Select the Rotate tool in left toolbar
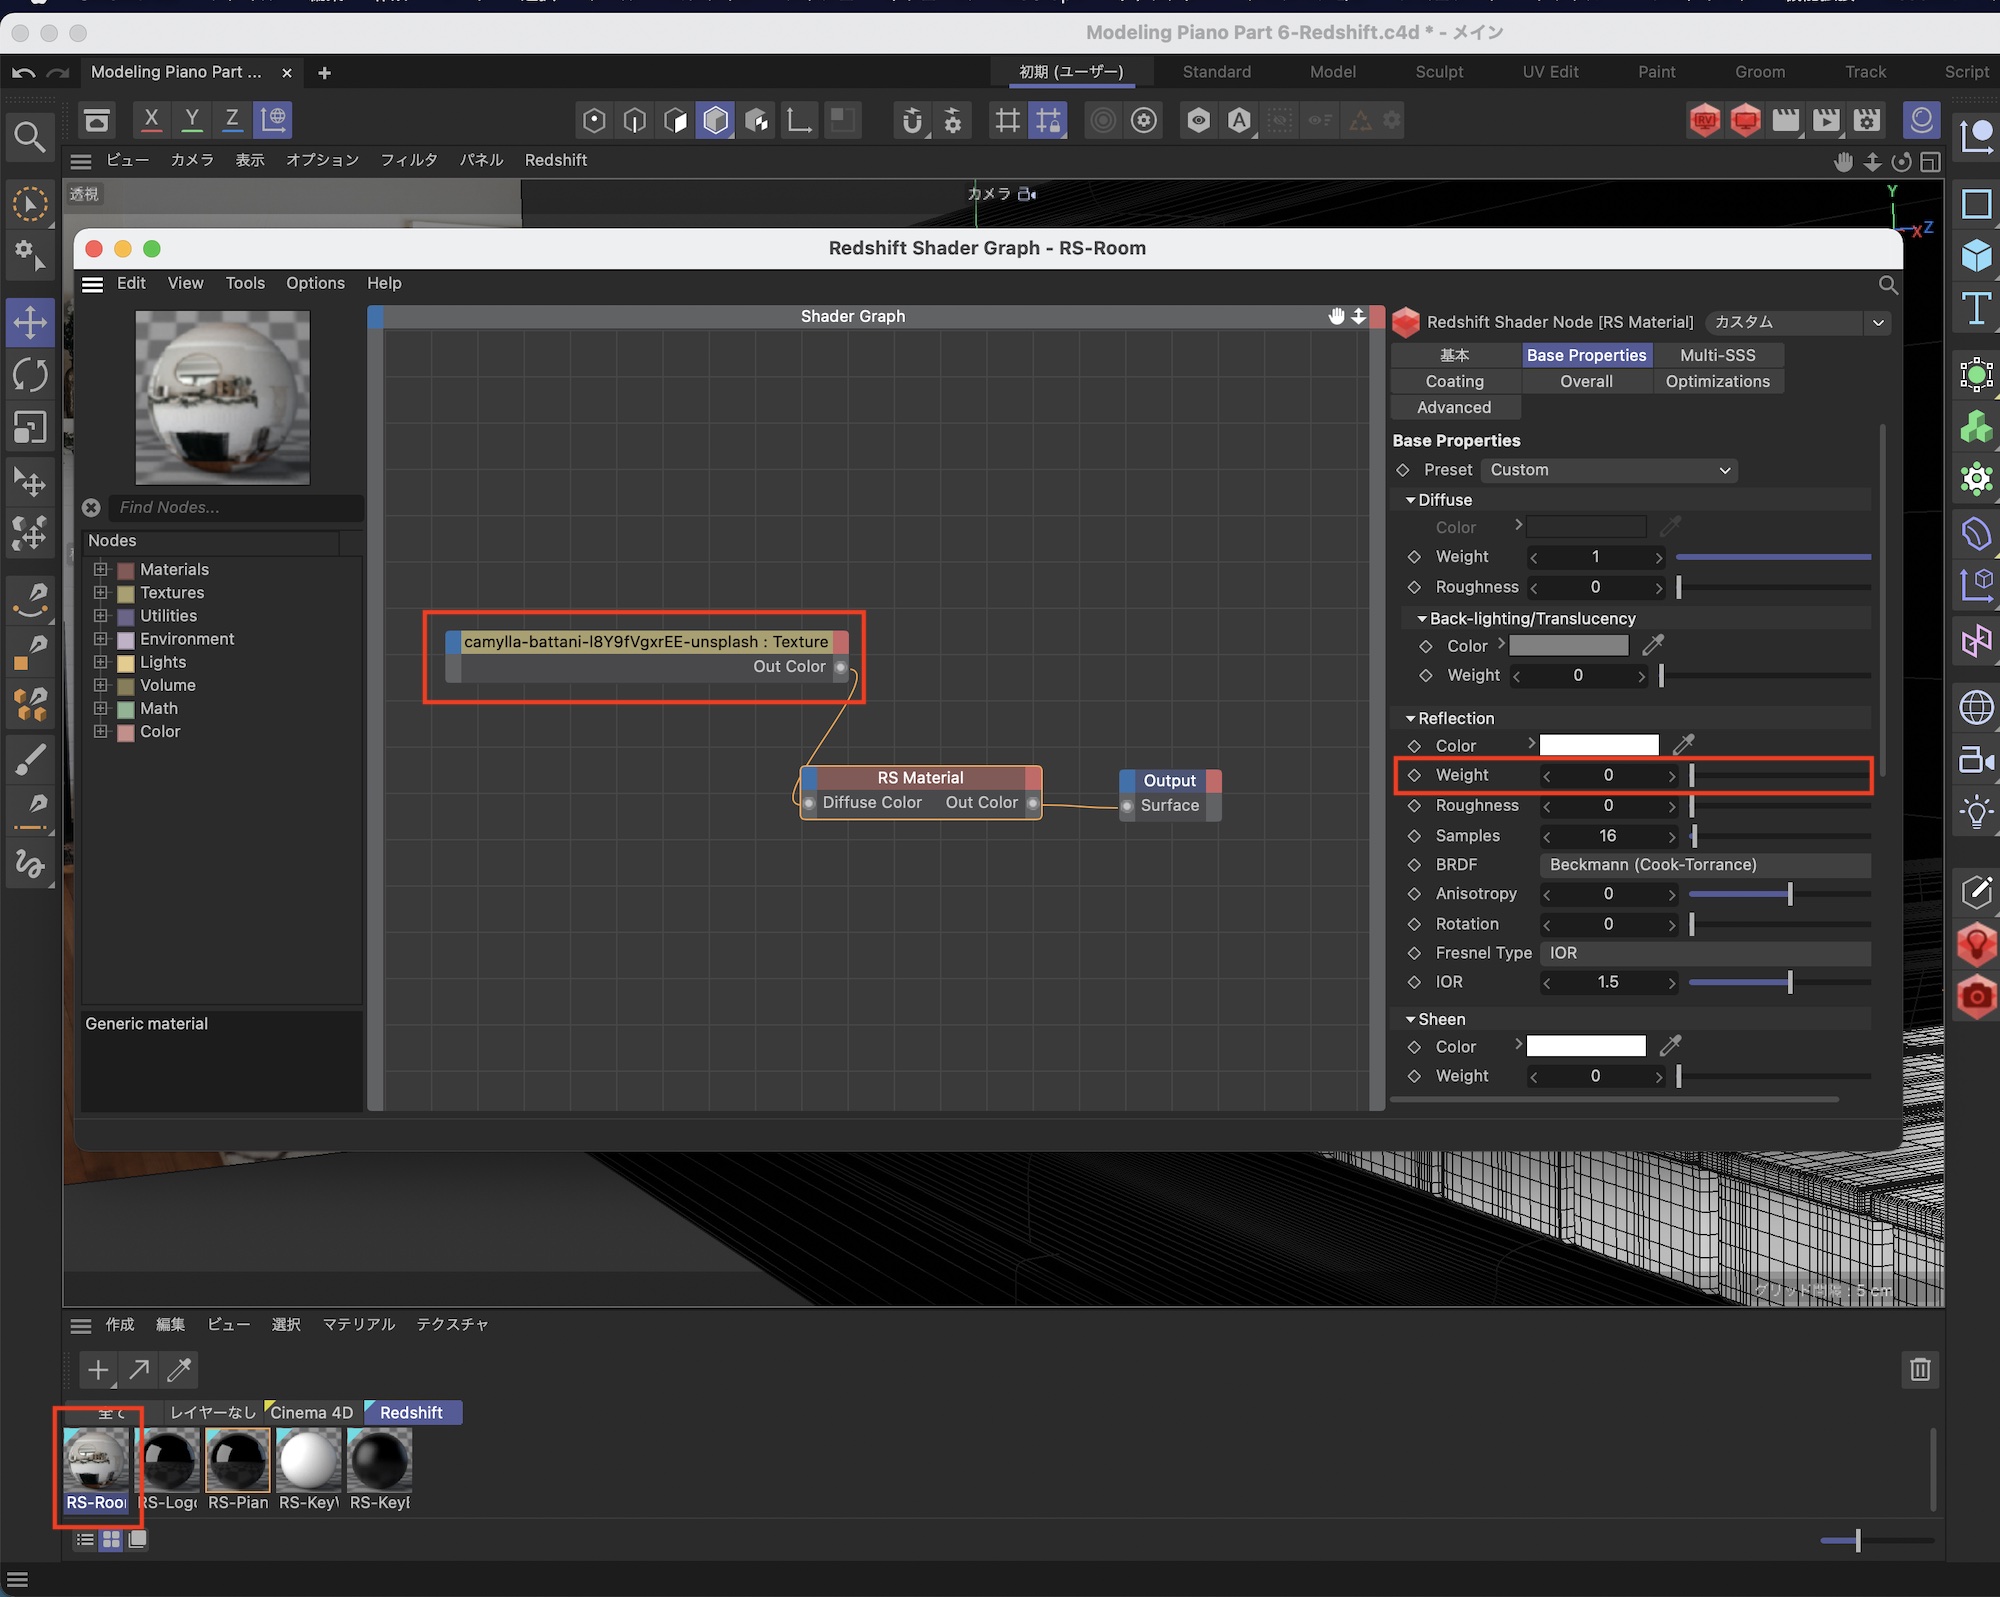This screenshot has height=1597, width=2000. pos(30,376)
